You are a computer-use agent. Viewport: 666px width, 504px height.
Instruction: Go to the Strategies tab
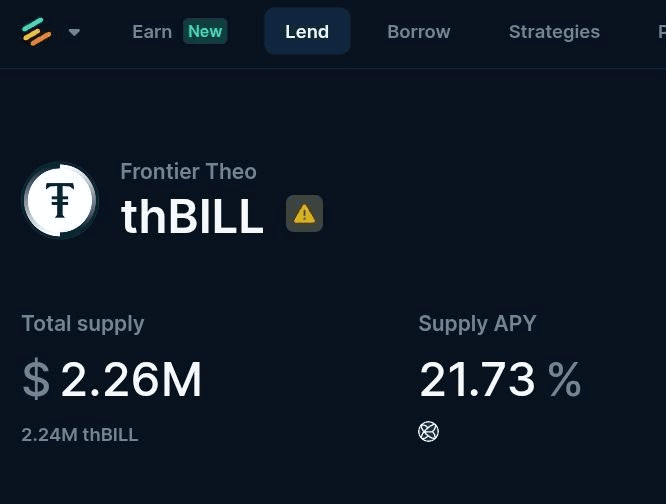click(554, 32)
